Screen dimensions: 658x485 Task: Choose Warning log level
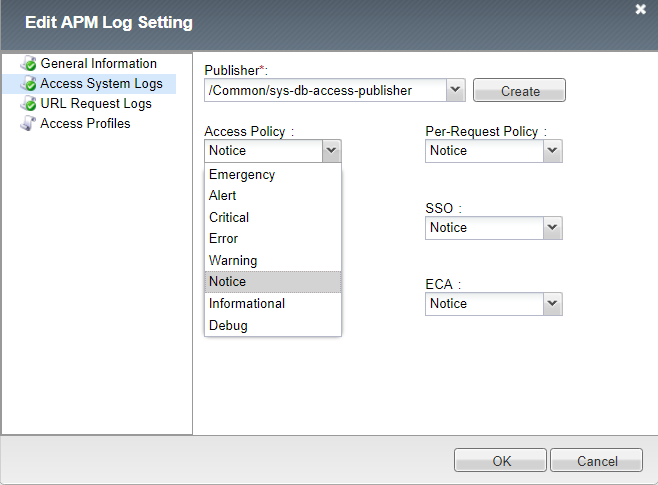(x=233, y=261)
